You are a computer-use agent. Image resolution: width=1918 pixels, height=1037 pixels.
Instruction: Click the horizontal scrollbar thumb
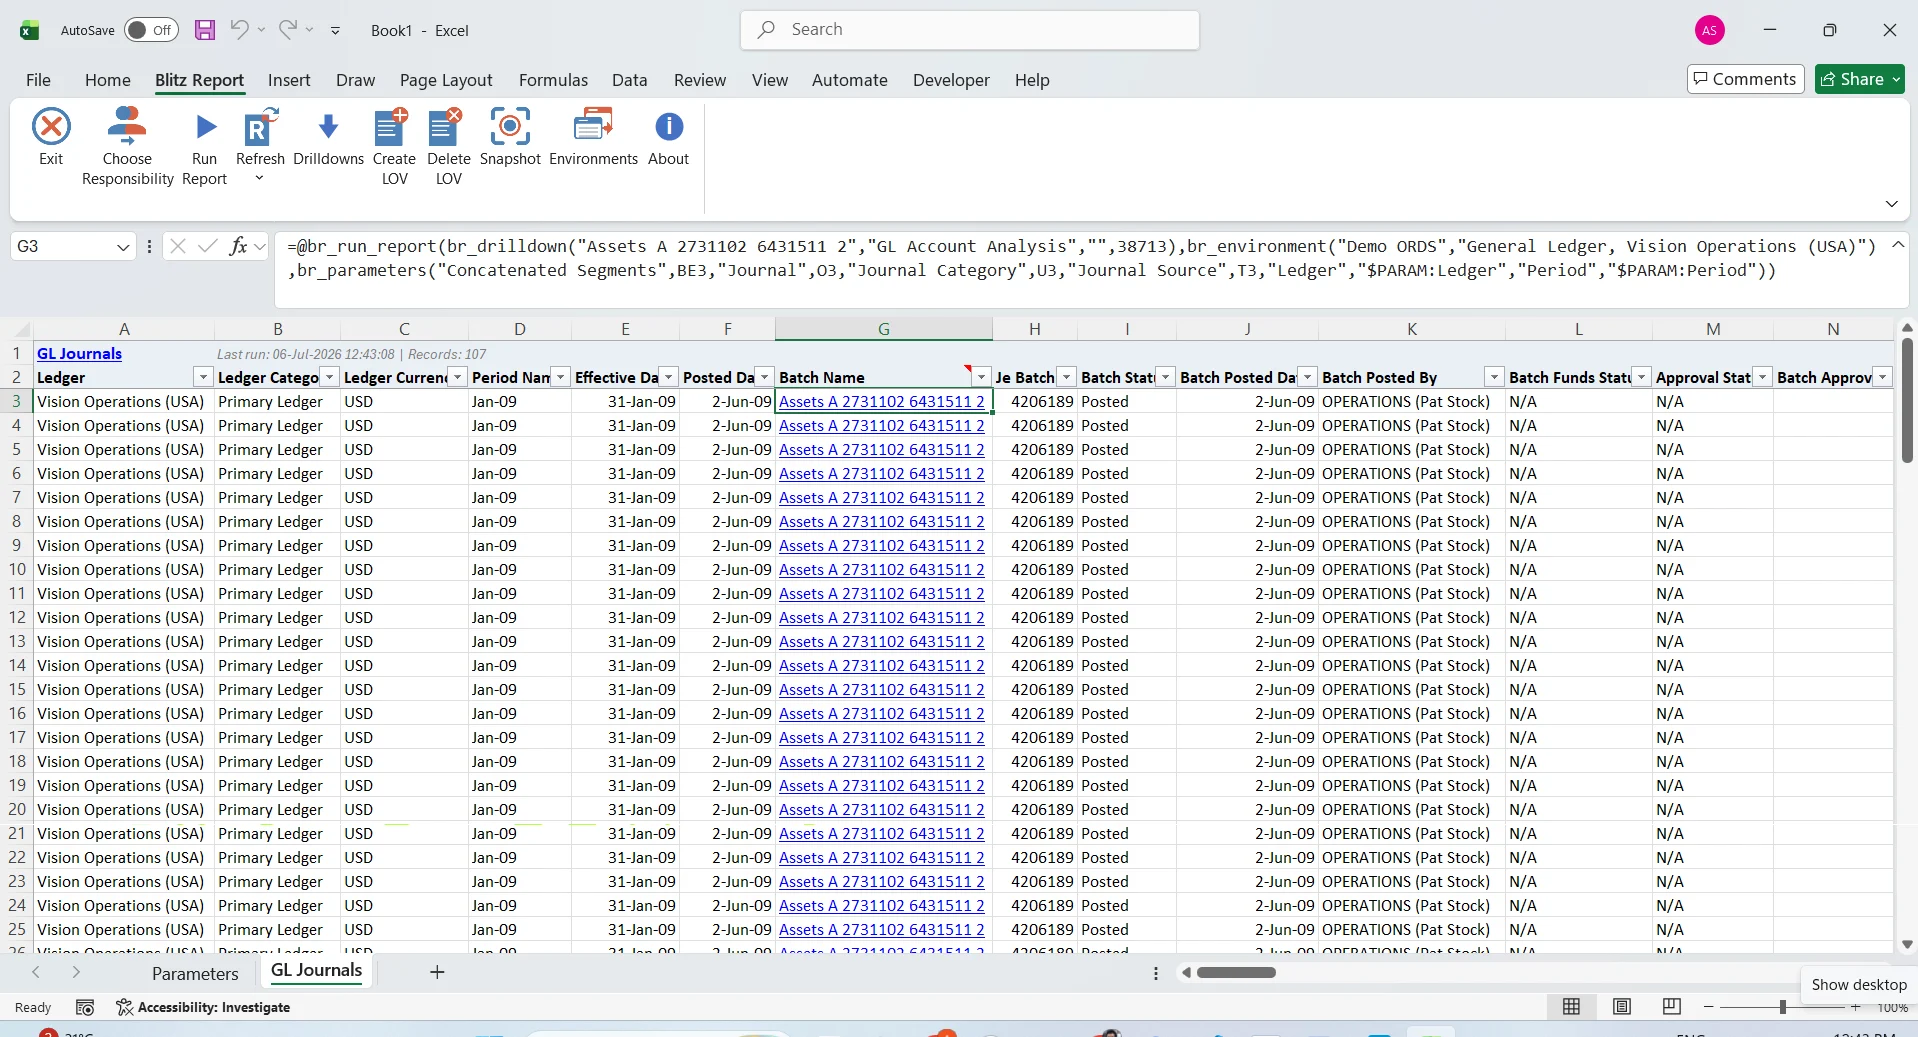coord(1236,972)
